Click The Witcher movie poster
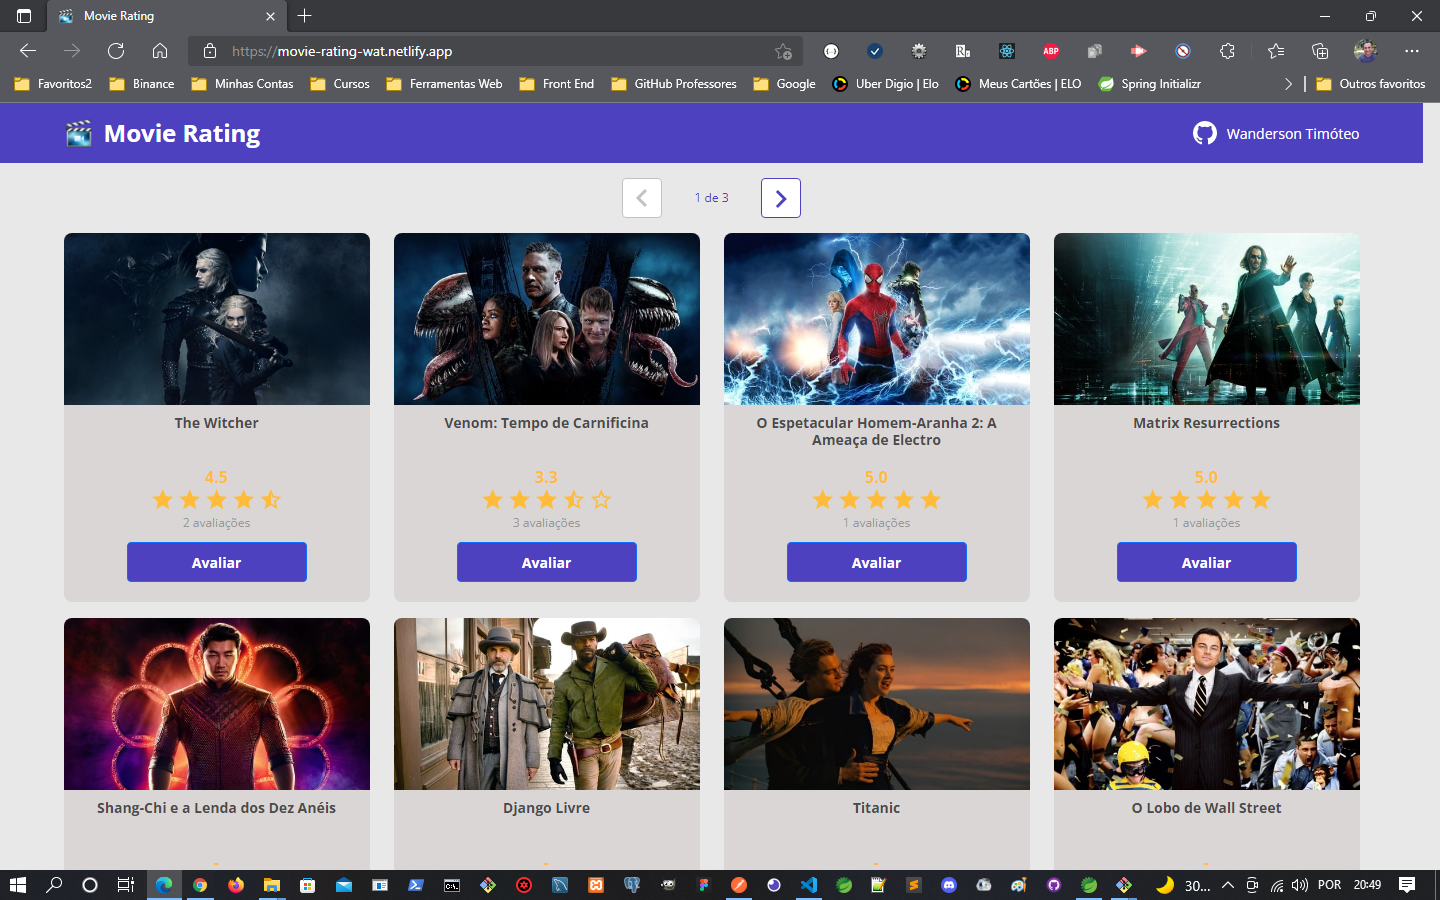 [x=217, y=319]
